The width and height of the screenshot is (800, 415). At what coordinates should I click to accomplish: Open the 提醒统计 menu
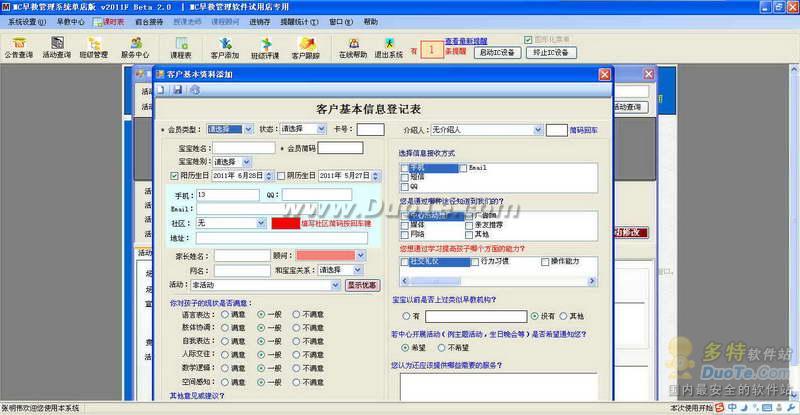coord(299,22)
